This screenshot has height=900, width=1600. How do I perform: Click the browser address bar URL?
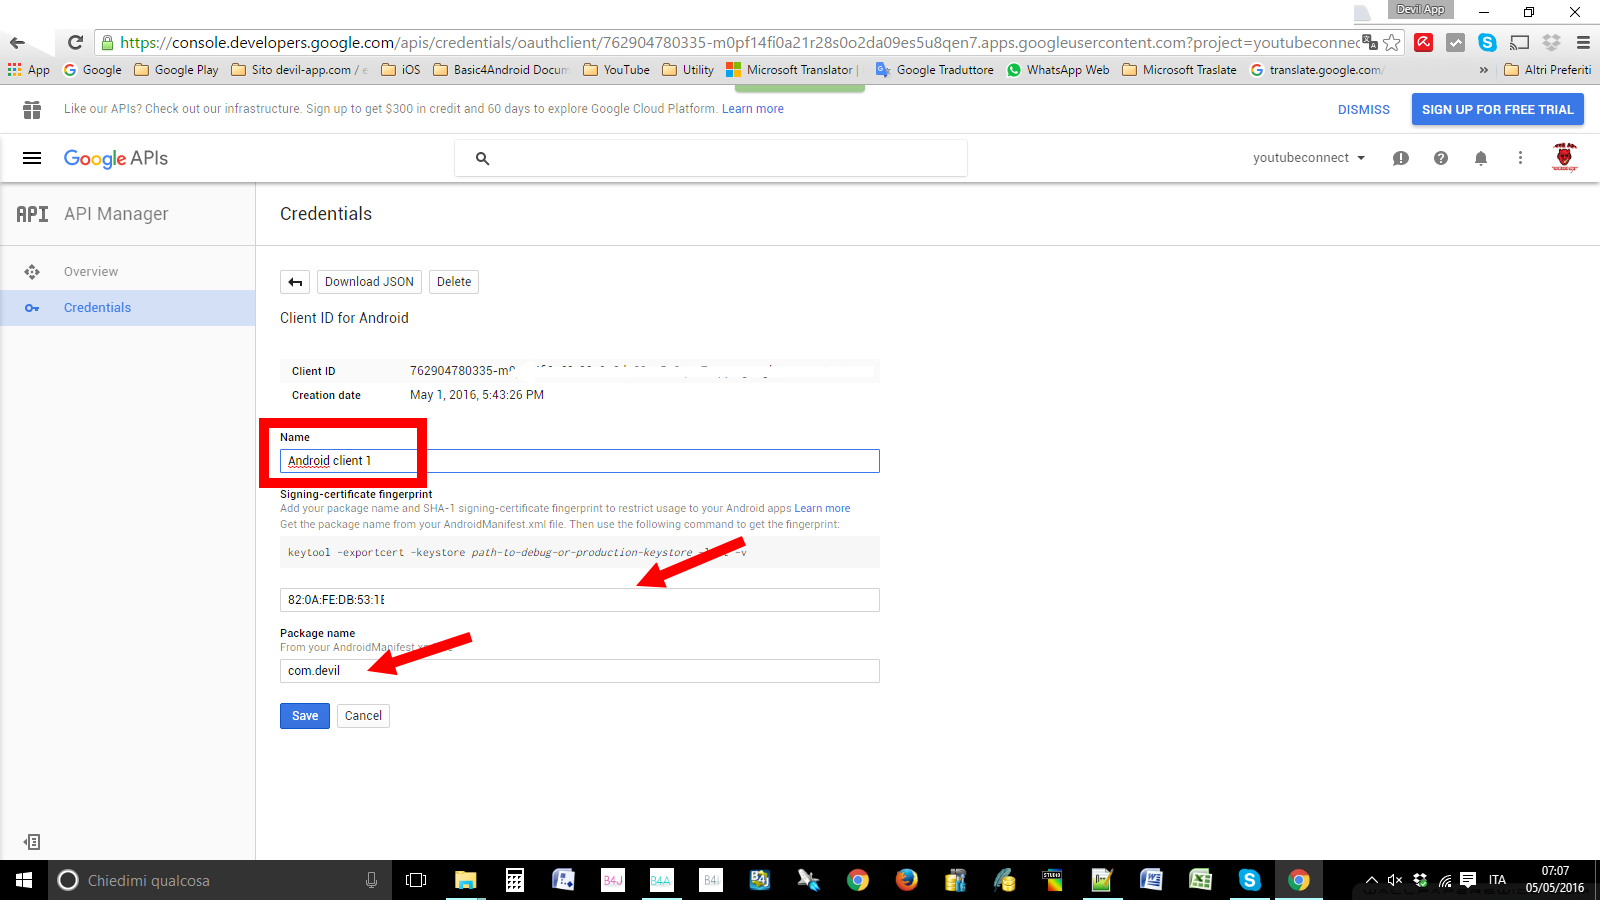(740, 43)
